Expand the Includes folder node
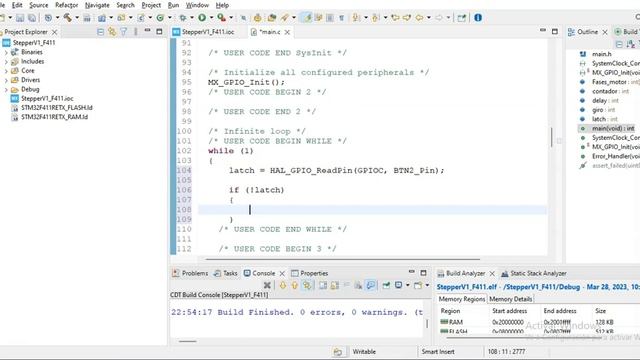Viewport: 640px width, 360px height. point(6,62)
